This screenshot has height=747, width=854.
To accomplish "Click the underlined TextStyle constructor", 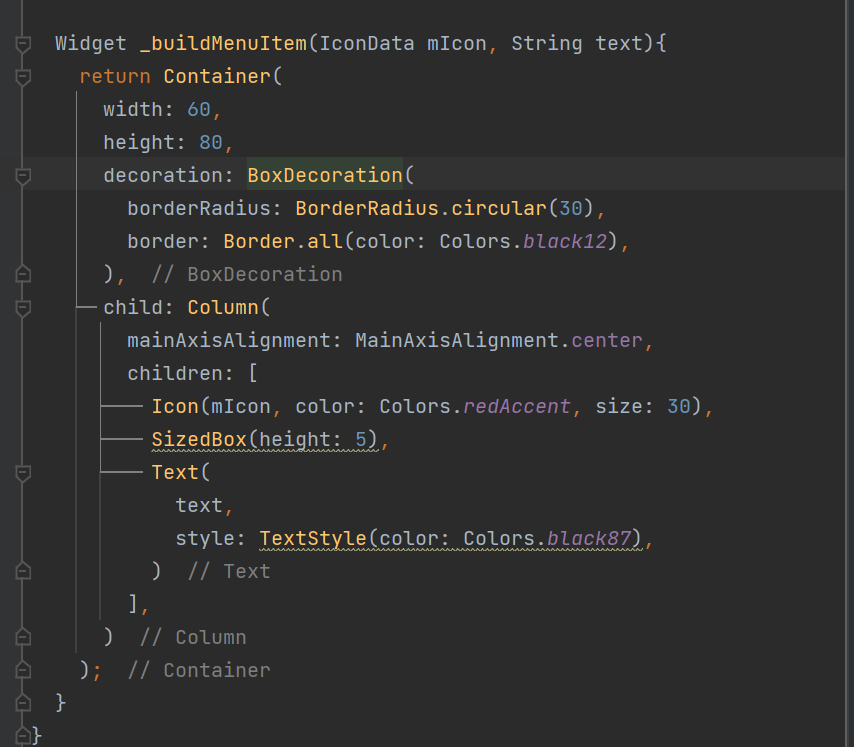I will [313, 538].
